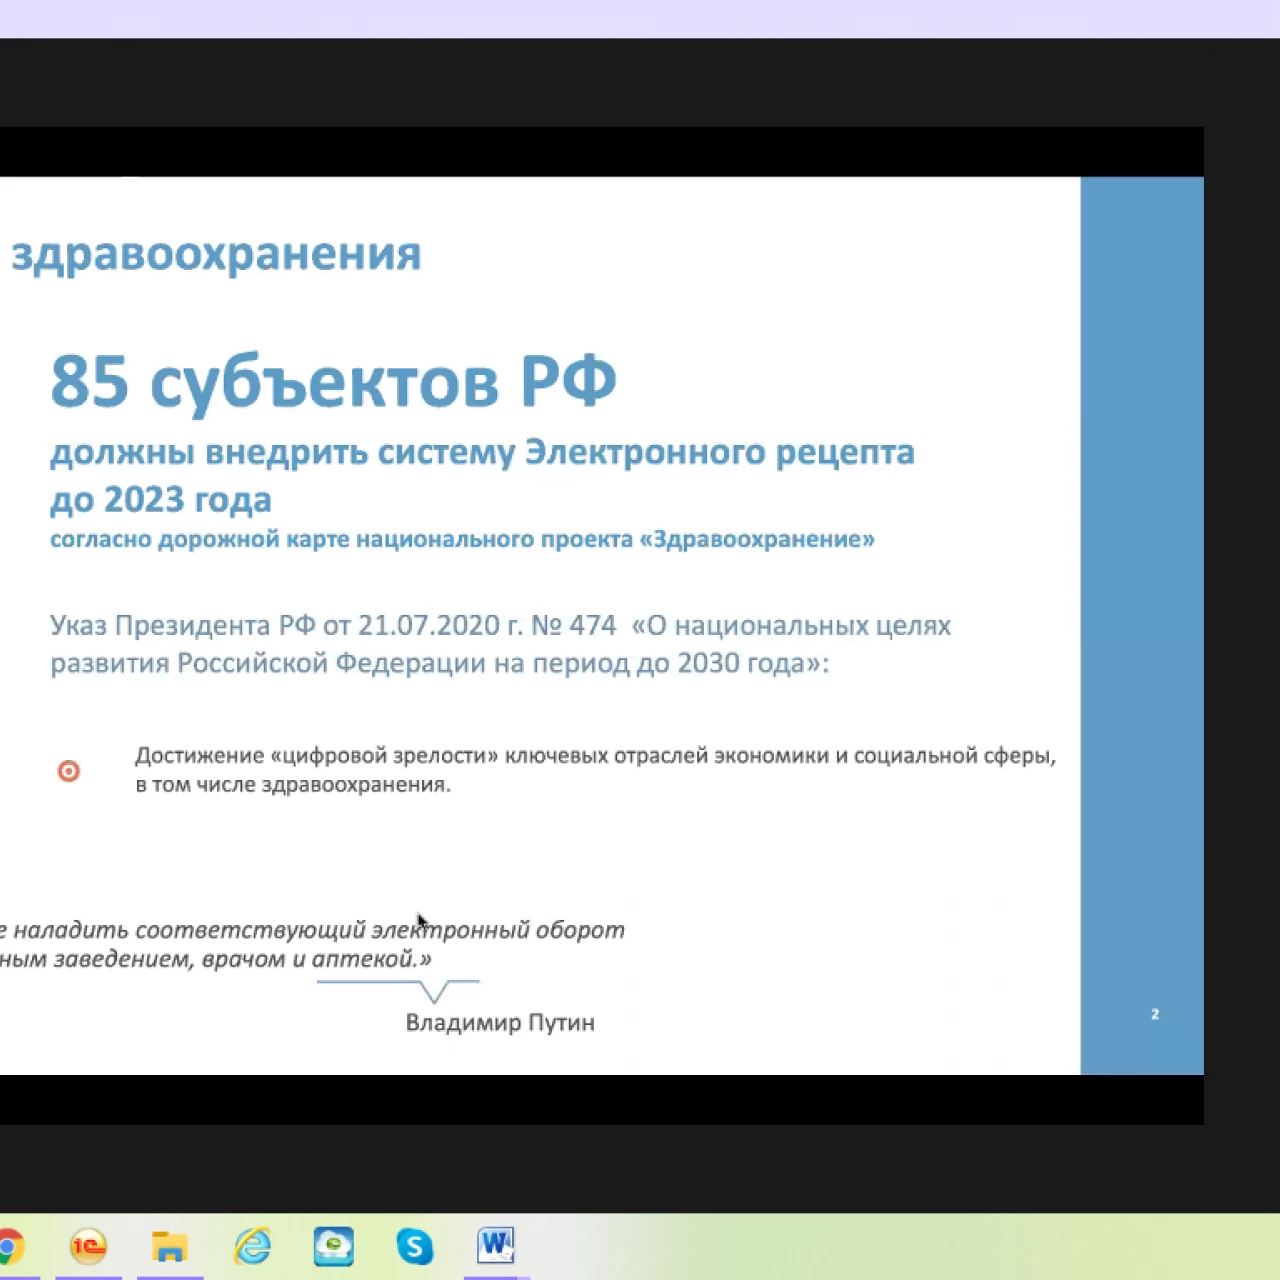
Task: Open the 1C application taskbar icon
Action: (x=88, y=1247)
